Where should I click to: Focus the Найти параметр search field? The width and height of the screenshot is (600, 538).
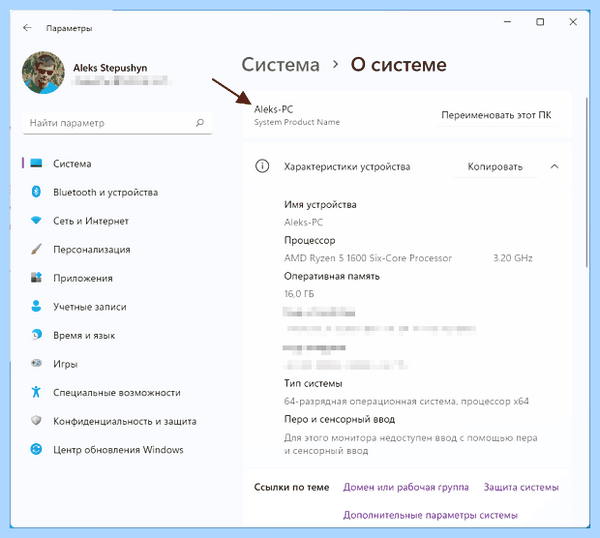click(117, 123)
